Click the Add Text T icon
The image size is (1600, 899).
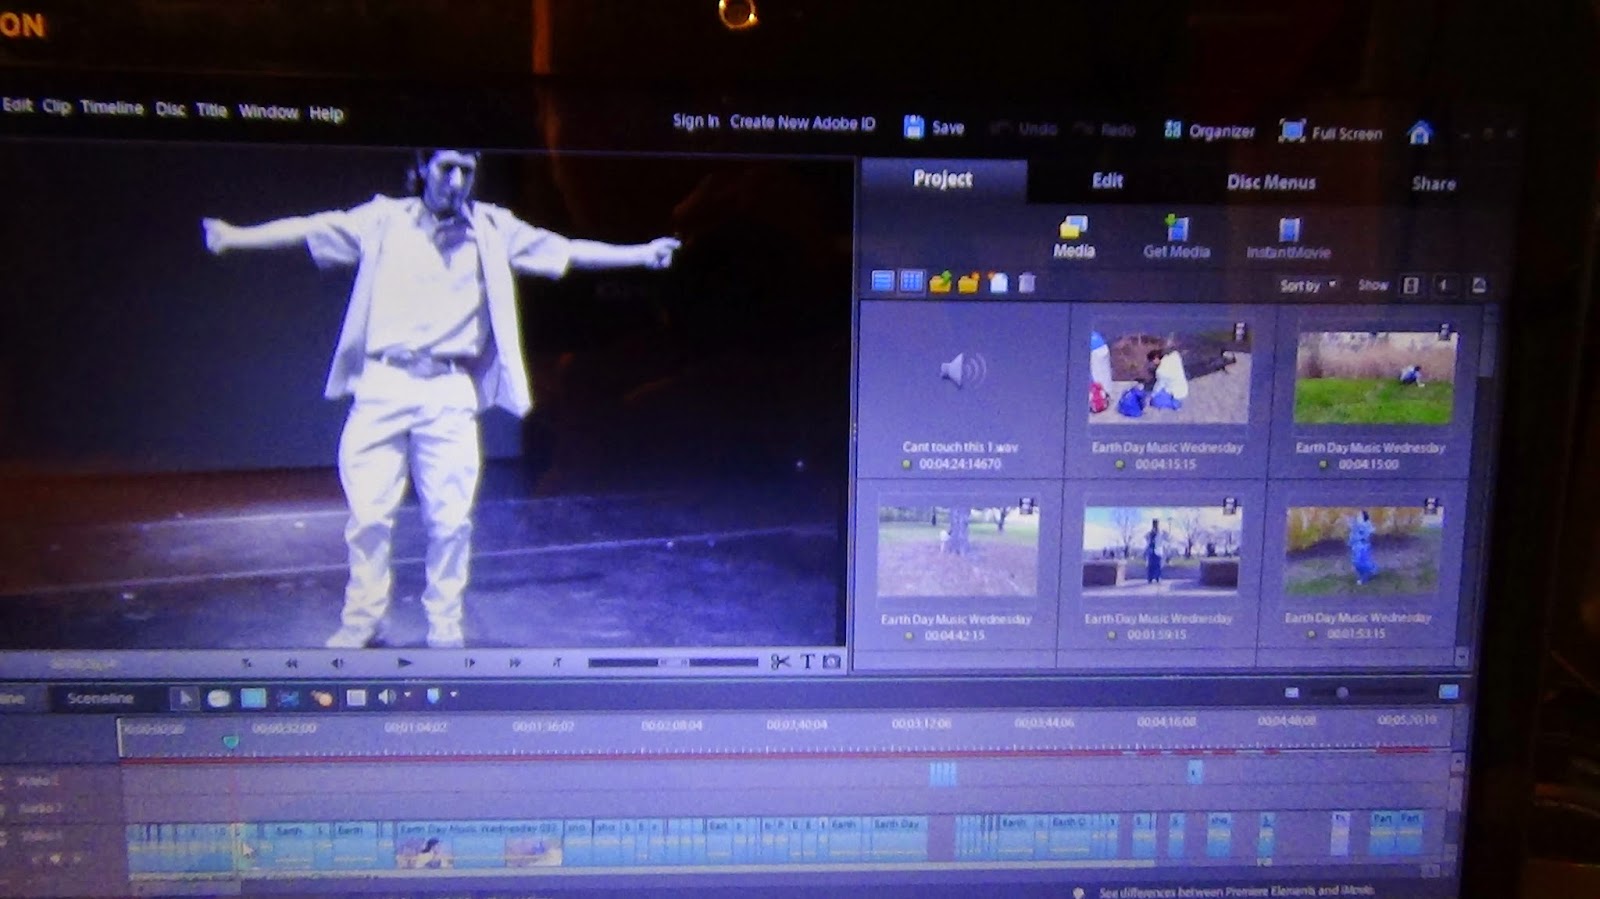[x=808, y=662]
